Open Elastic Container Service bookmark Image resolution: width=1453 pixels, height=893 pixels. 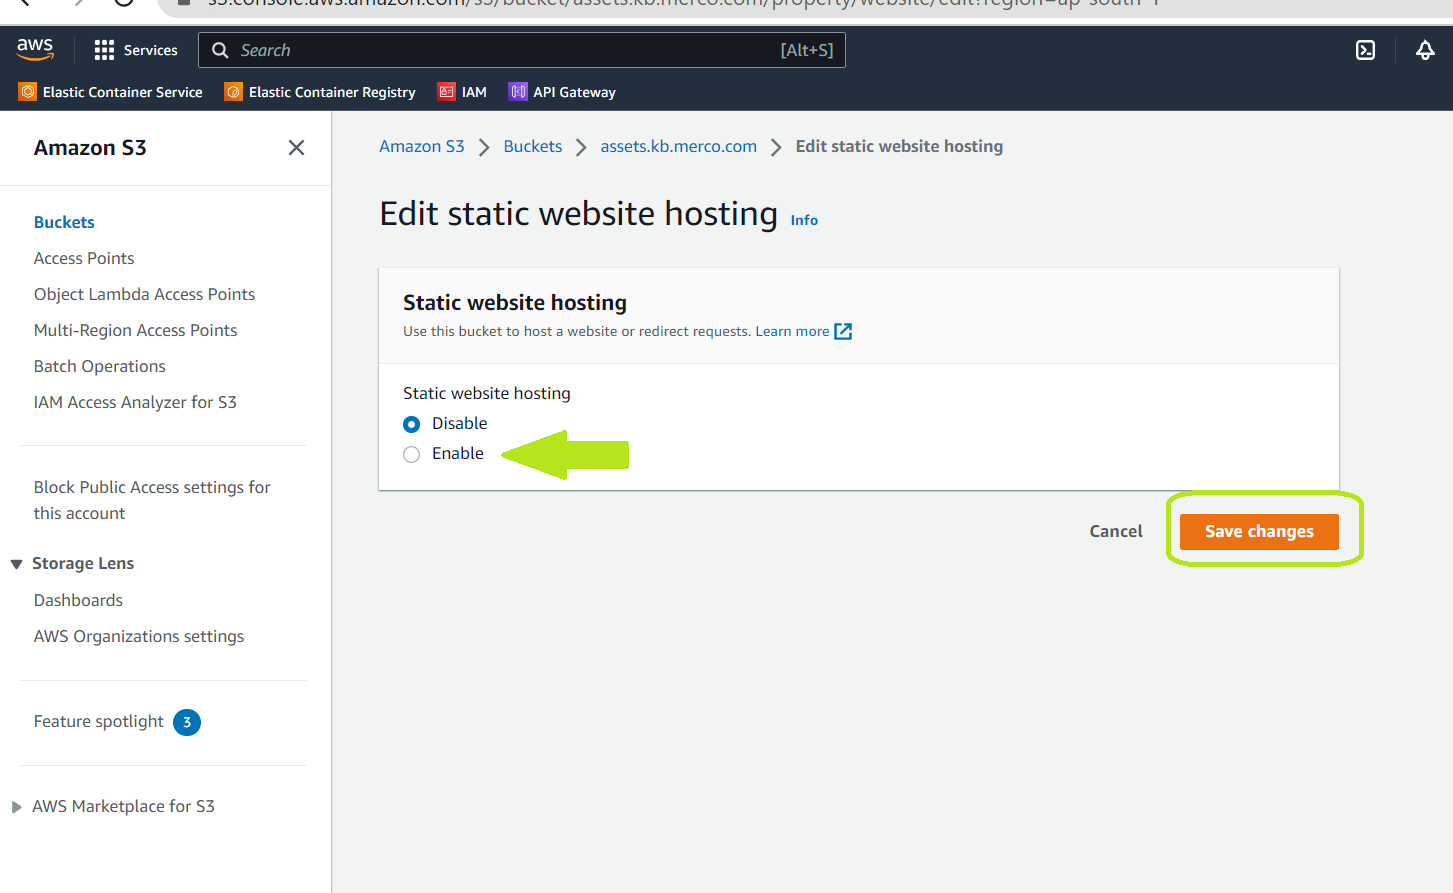click(122, 92)
